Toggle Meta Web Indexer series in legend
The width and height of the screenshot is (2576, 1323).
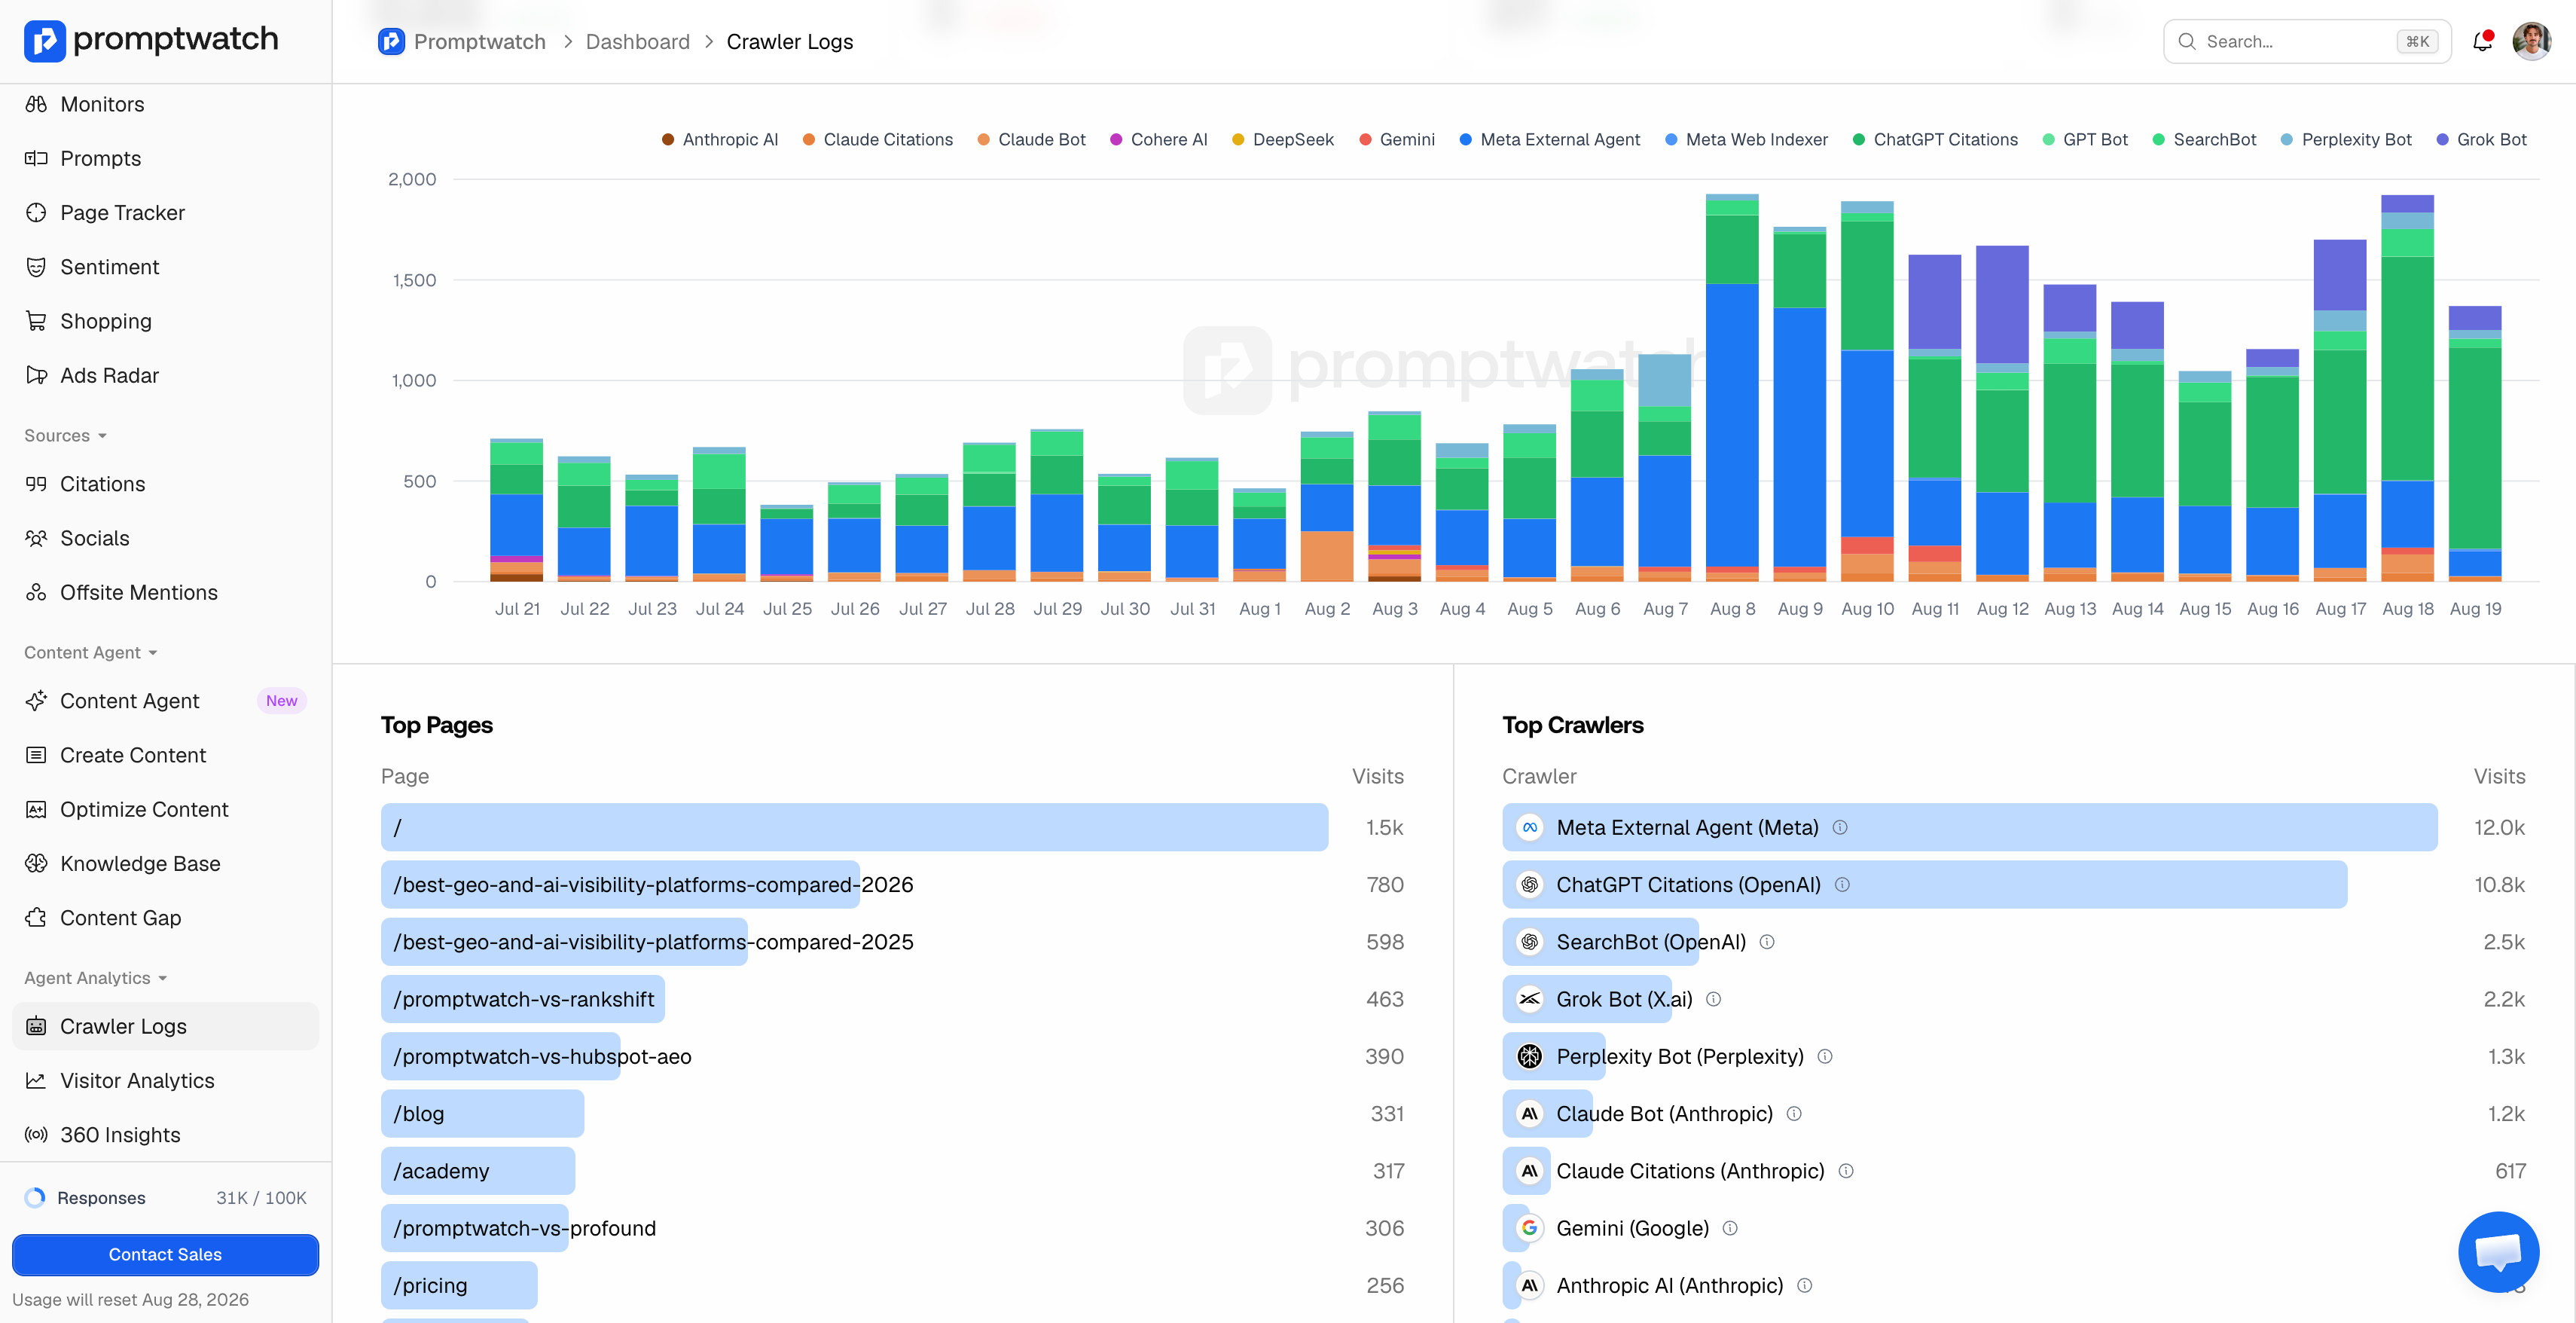1746,140
